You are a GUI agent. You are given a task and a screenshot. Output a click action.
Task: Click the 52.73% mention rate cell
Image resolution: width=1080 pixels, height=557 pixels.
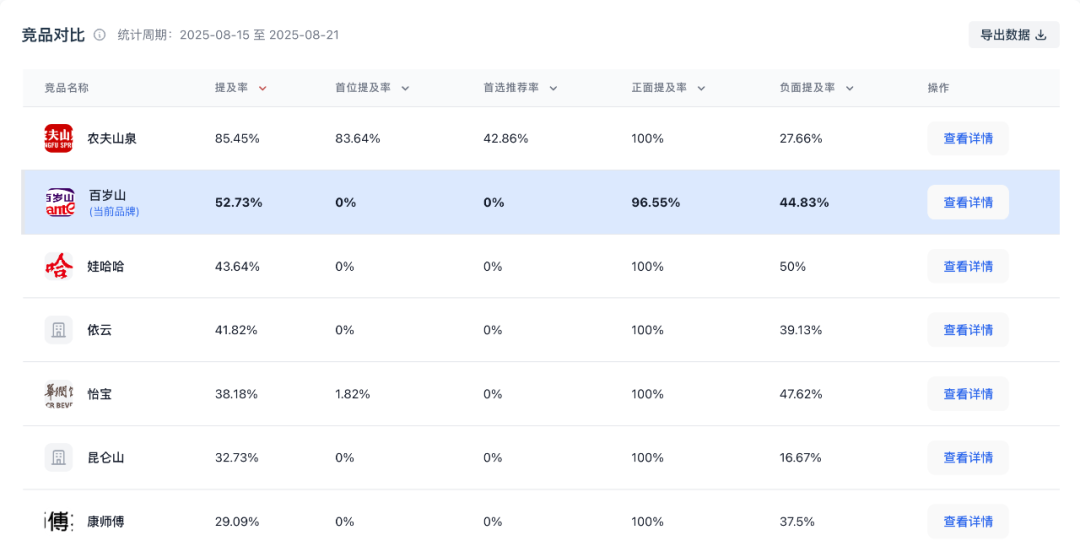pyautogui.click(x=238, y=202)
